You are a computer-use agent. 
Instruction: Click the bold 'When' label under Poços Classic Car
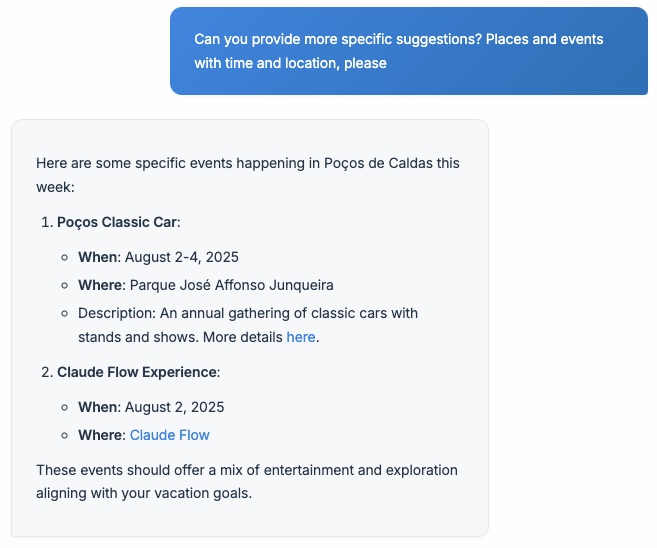(99, 257)
